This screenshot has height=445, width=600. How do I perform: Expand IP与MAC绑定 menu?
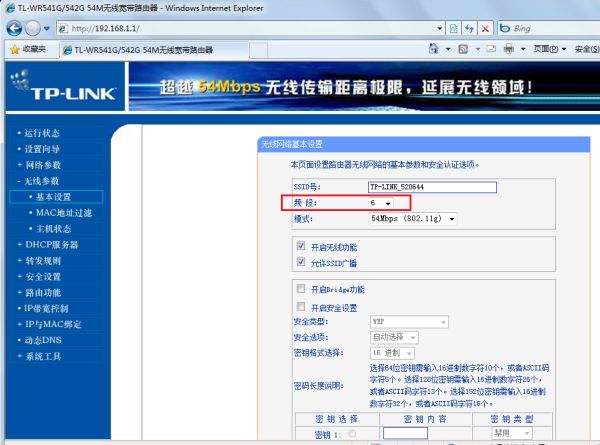coord(53,324)
